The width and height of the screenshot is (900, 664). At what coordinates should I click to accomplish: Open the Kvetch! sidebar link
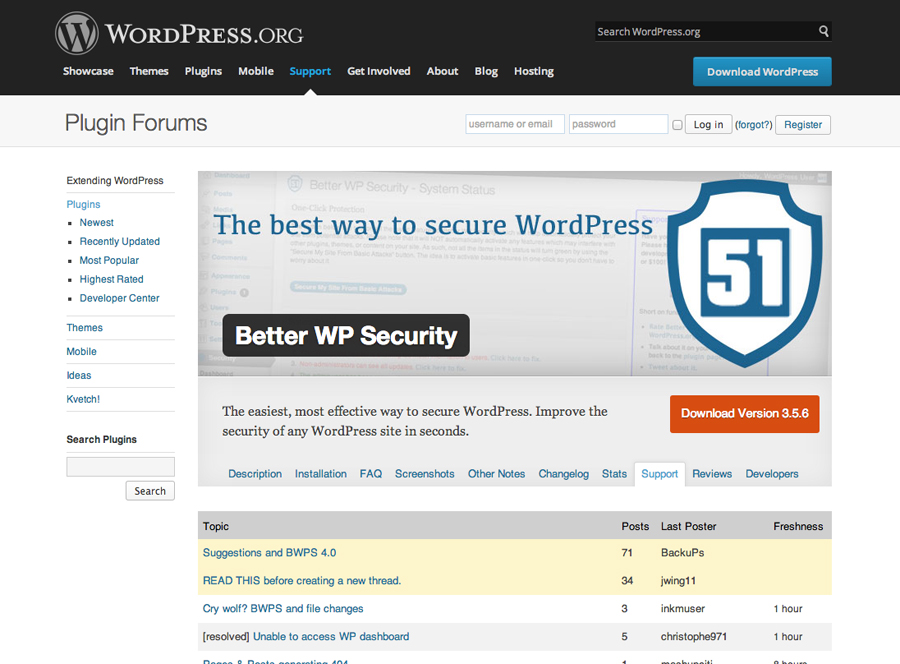[x=83, y=399]
